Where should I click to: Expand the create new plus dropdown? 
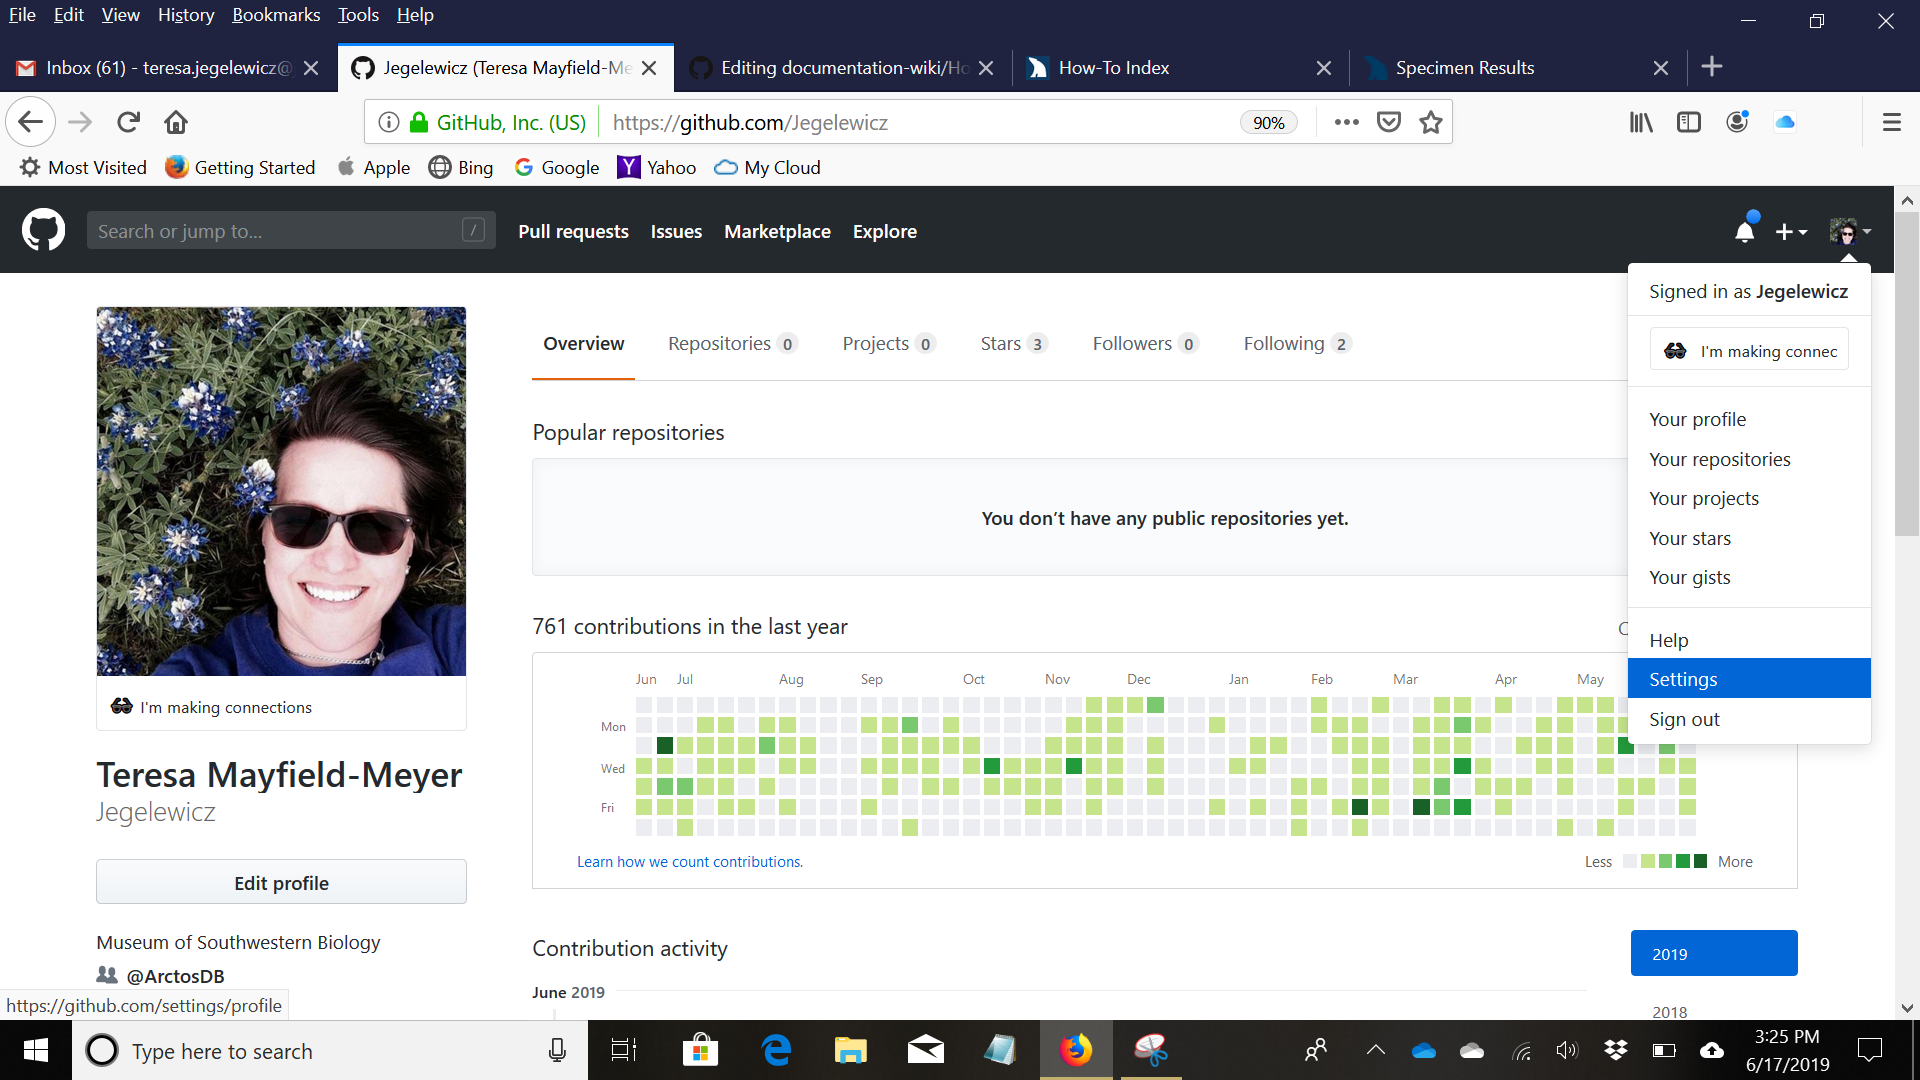1791,231
